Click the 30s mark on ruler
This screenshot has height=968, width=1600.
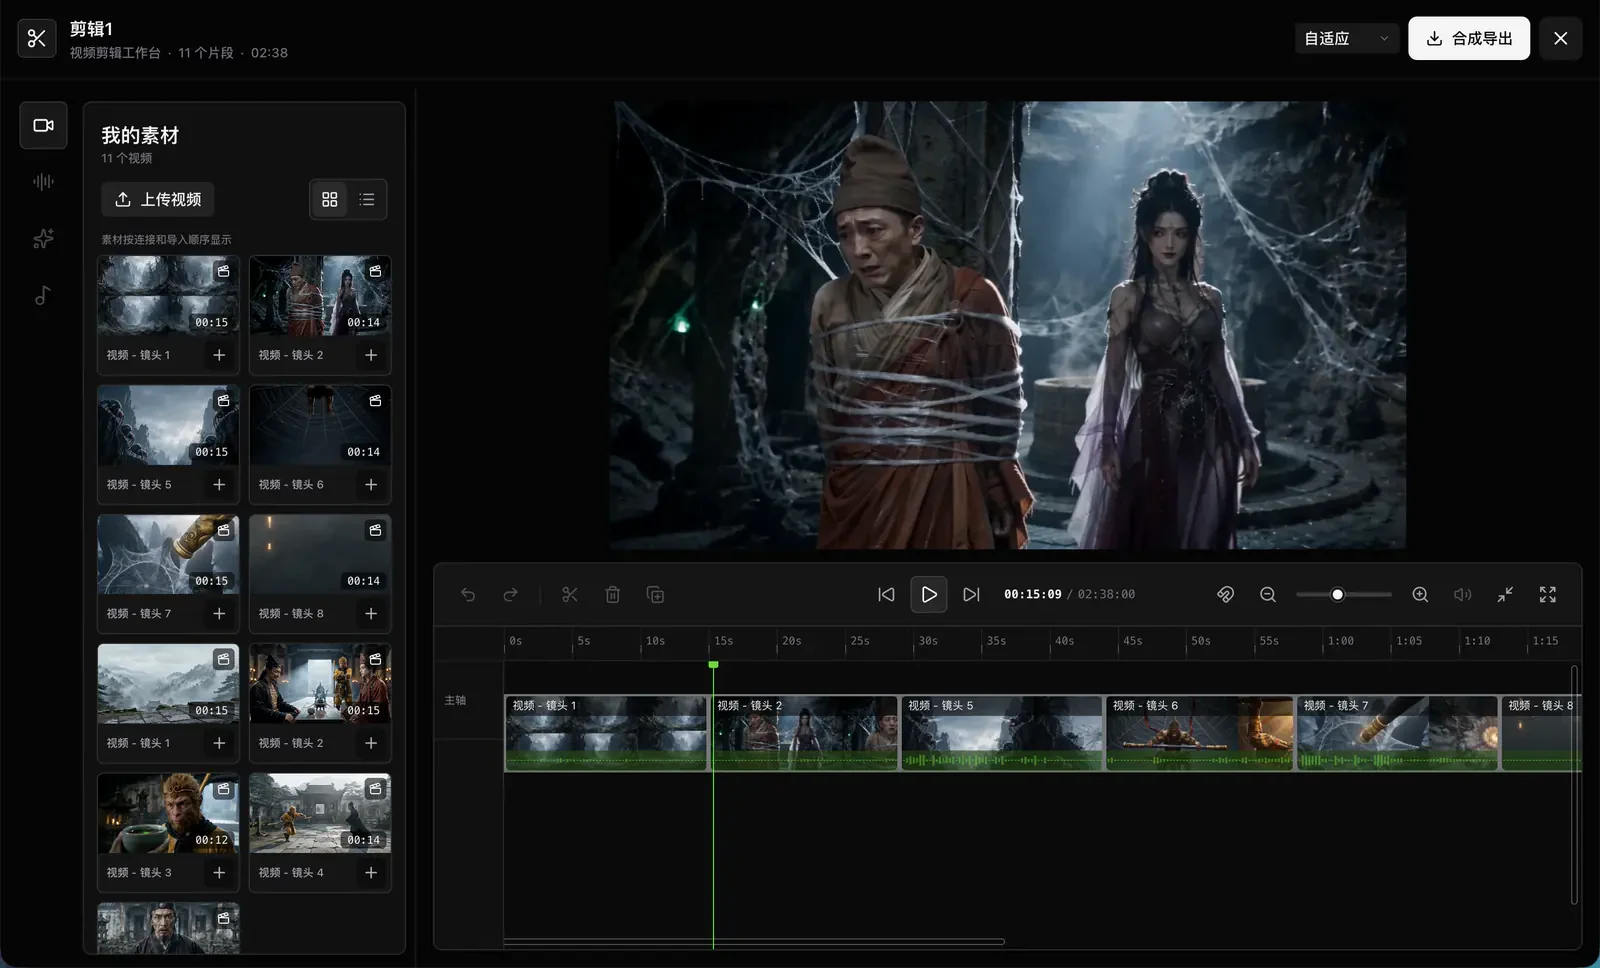tap(928, 641)
